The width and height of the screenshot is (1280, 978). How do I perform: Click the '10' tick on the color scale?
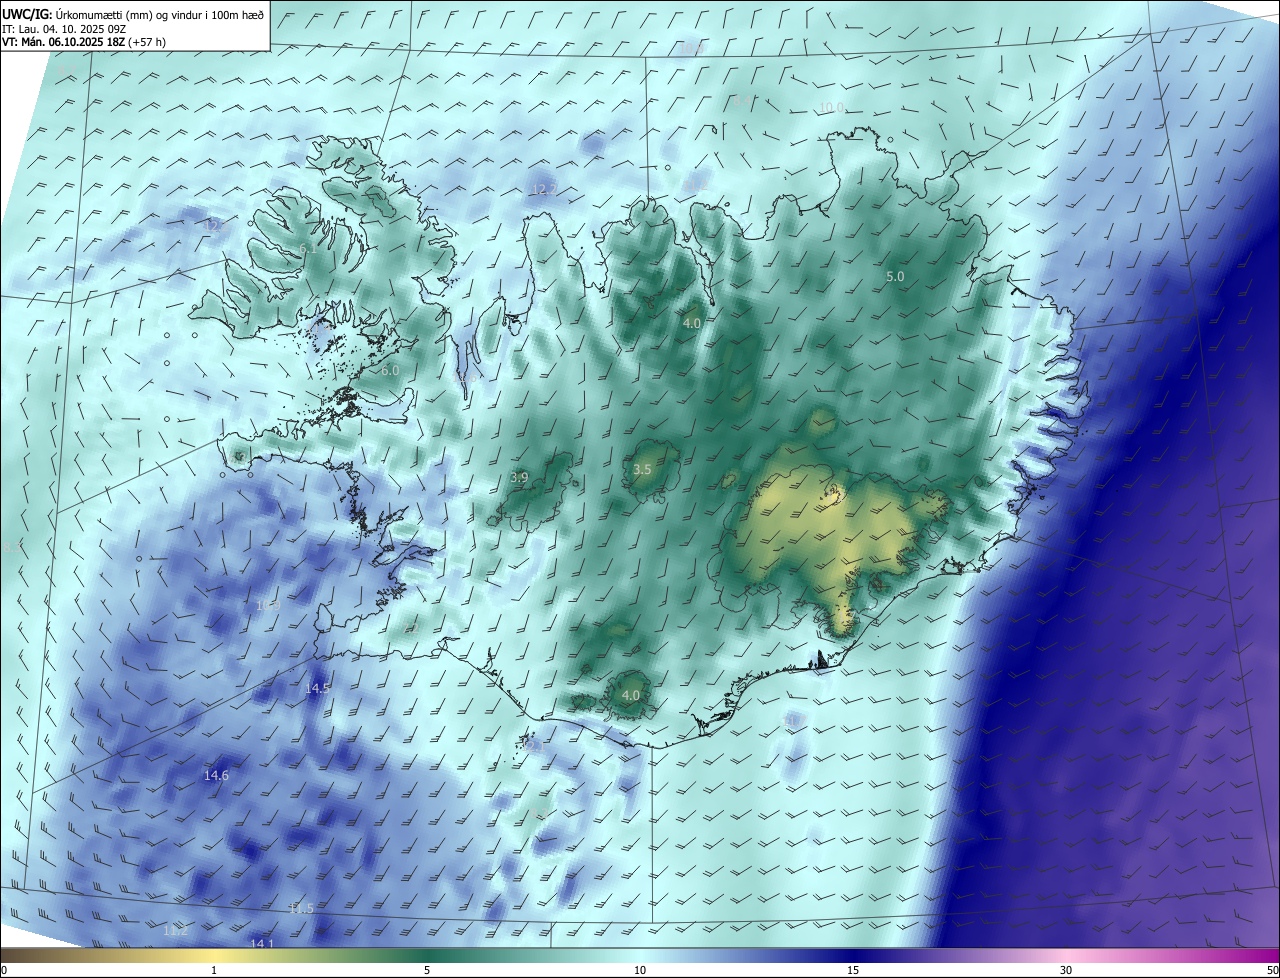tap(640, 971)
